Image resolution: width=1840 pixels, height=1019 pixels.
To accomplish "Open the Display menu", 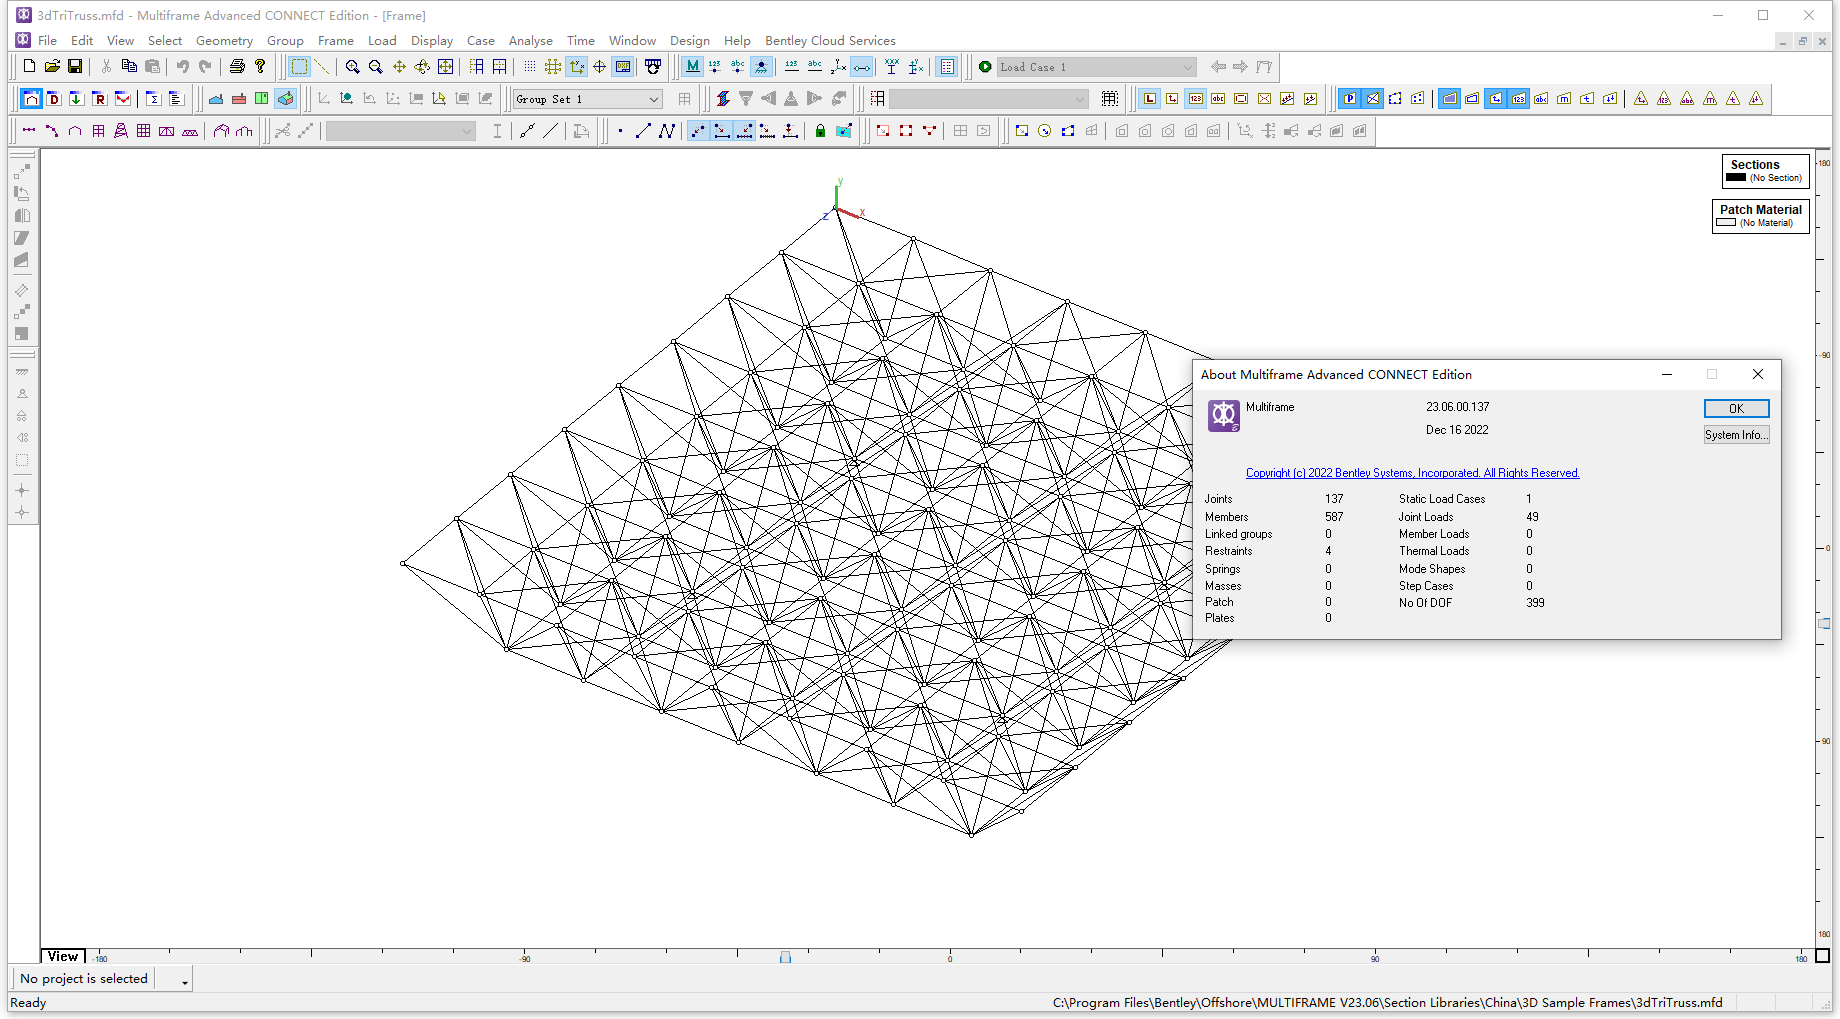I will 432,41.
